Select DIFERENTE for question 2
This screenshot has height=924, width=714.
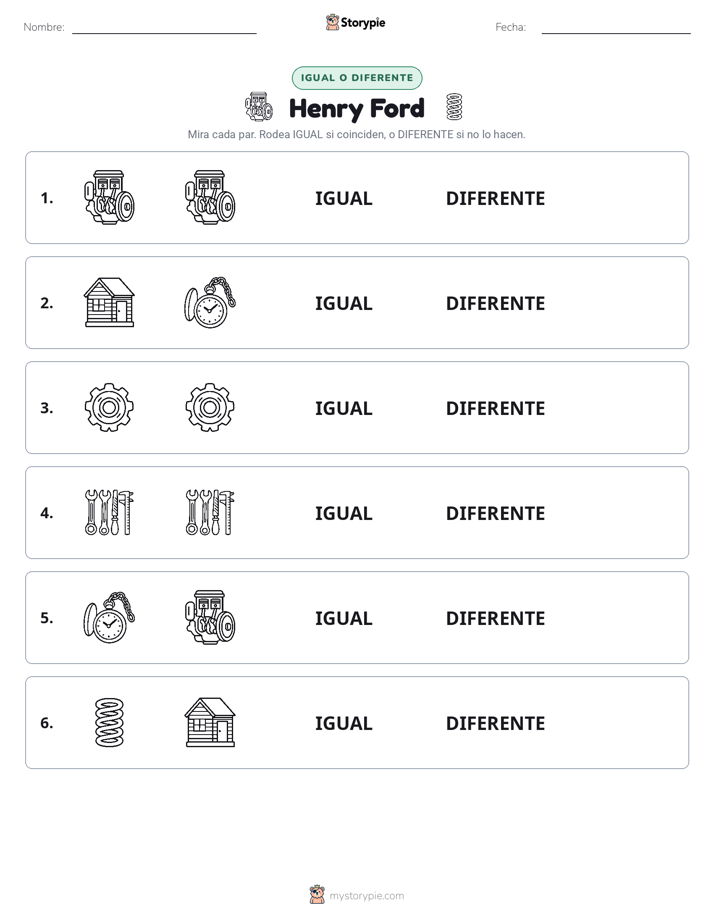[495, 303]
